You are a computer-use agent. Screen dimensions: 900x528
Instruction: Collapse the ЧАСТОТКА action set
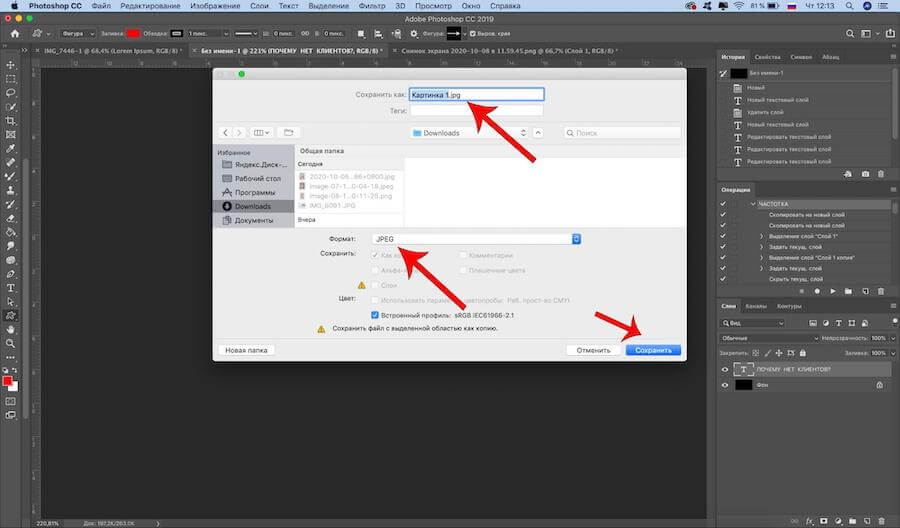pyautogui.click(x=752, y=204)
